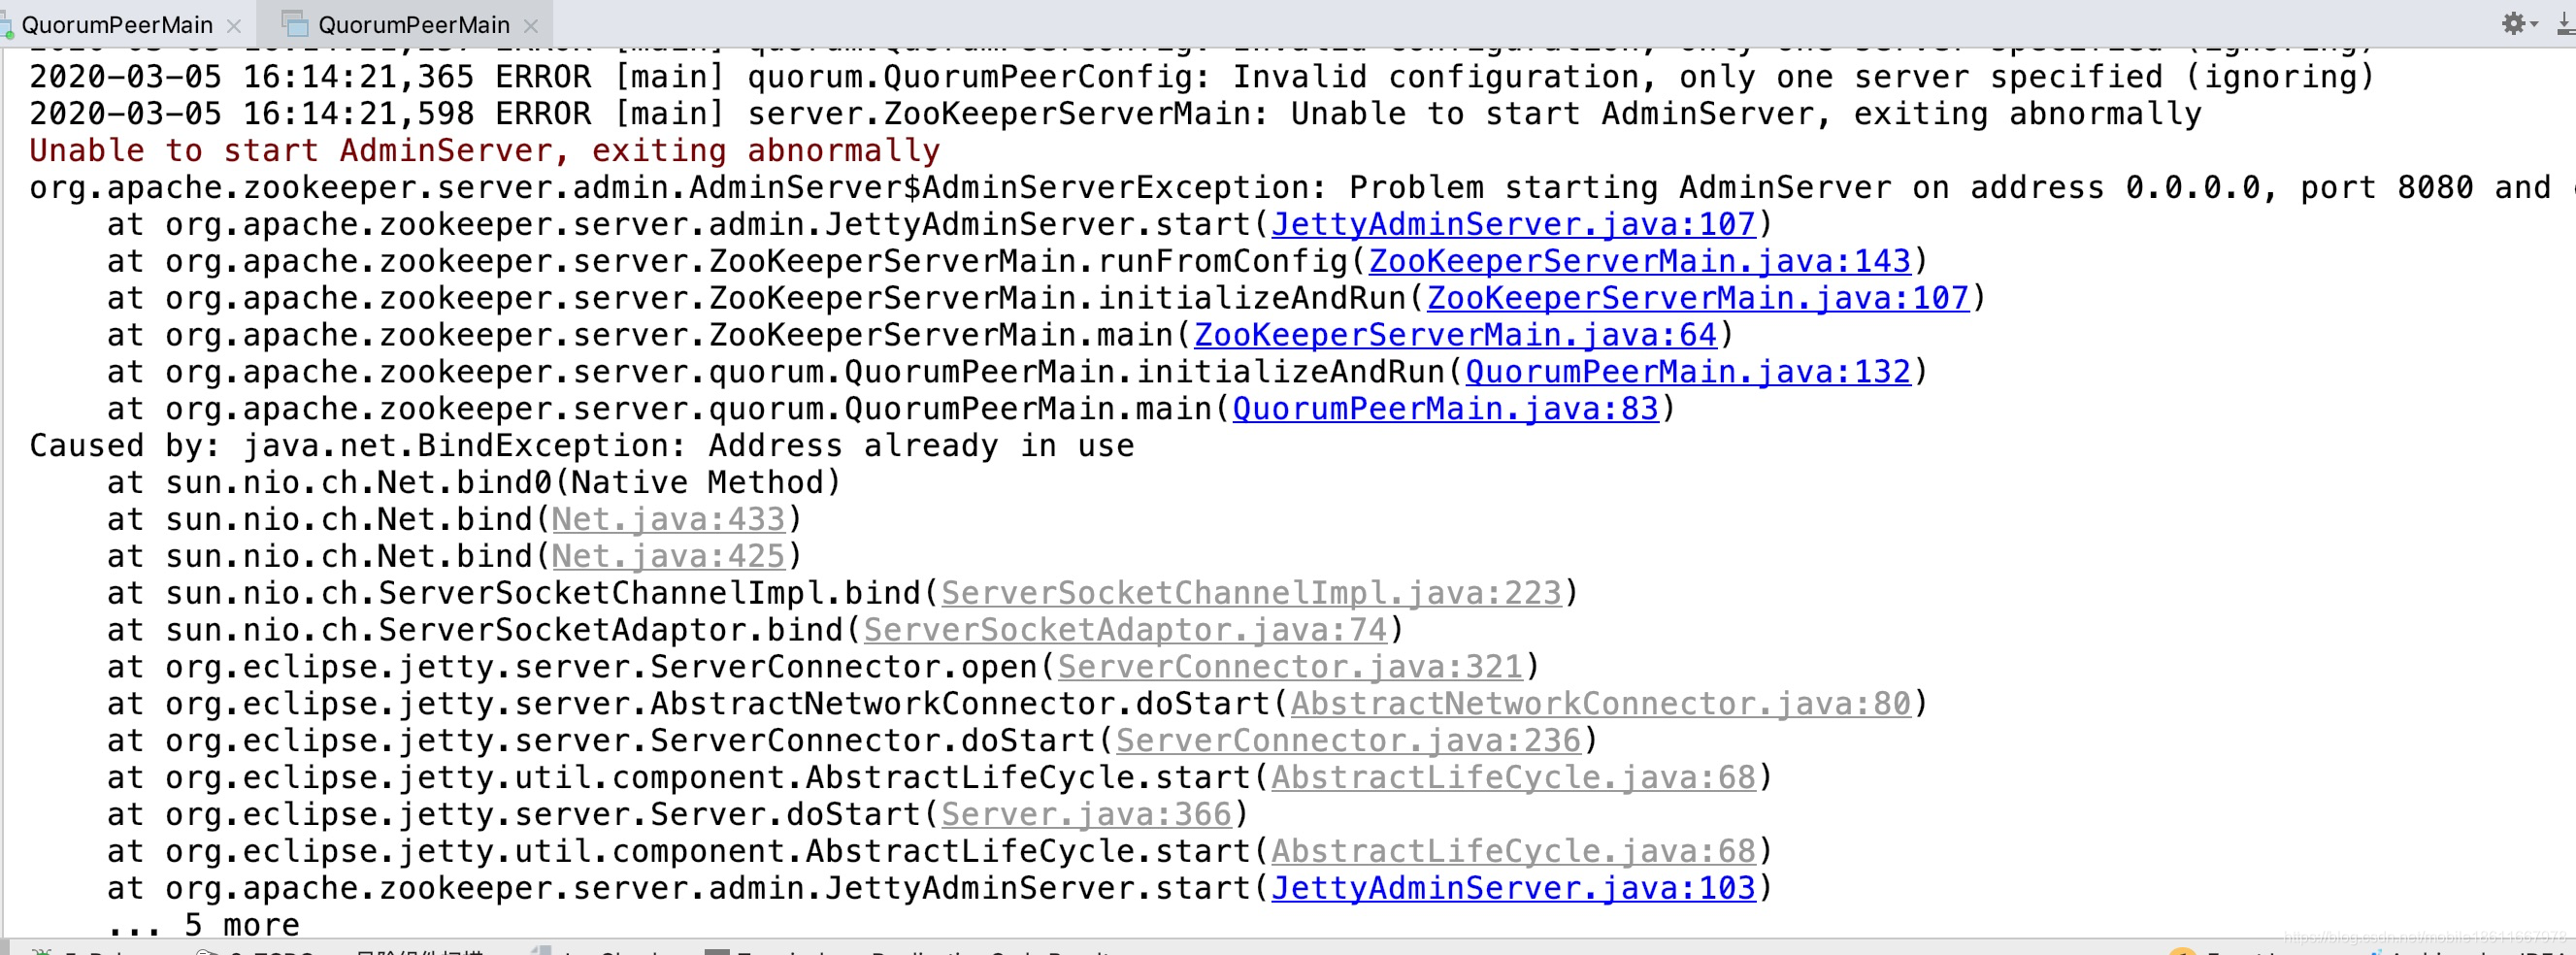Open Server.java:366 link

point(1086,814)
